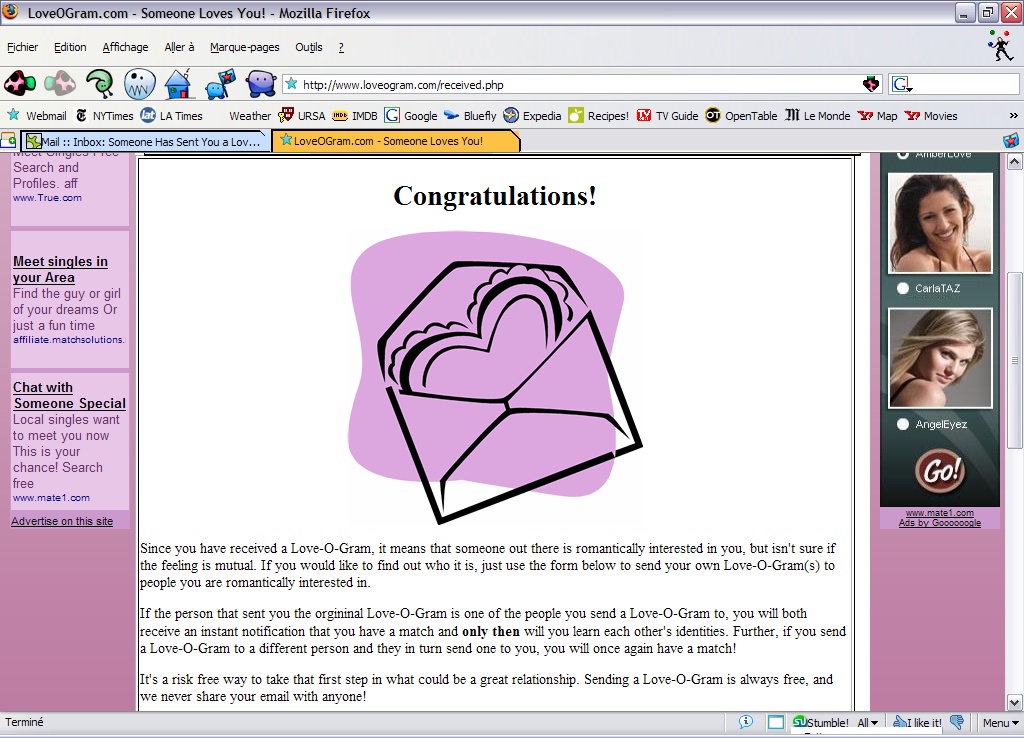
Task: Click the purple square creature toolbar icon
Action: click(x=261, y=84)
